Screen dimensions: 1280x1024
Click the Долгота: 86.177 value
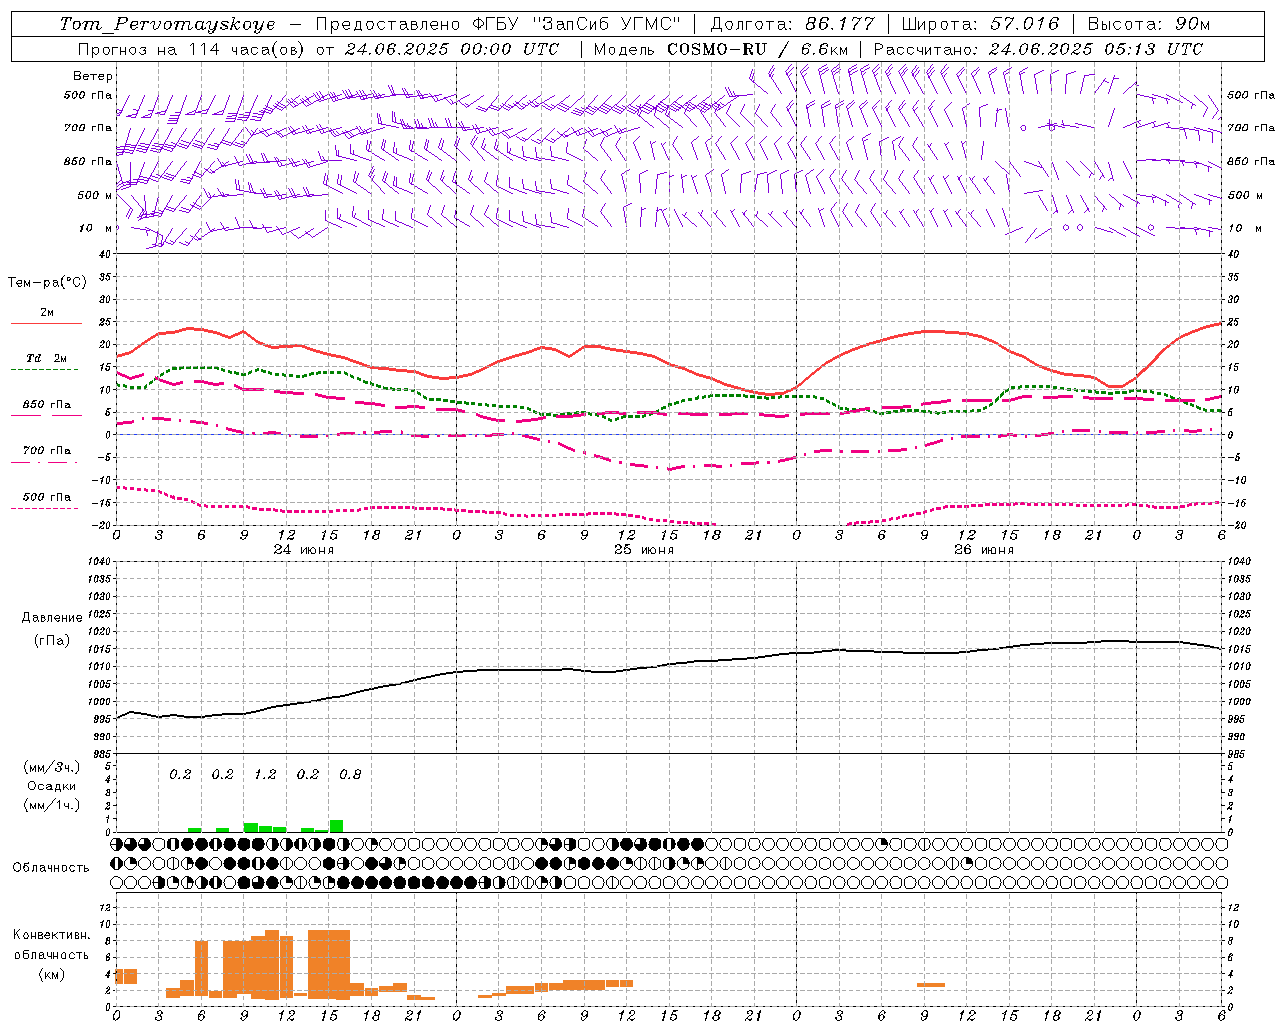tap(792, 24)
